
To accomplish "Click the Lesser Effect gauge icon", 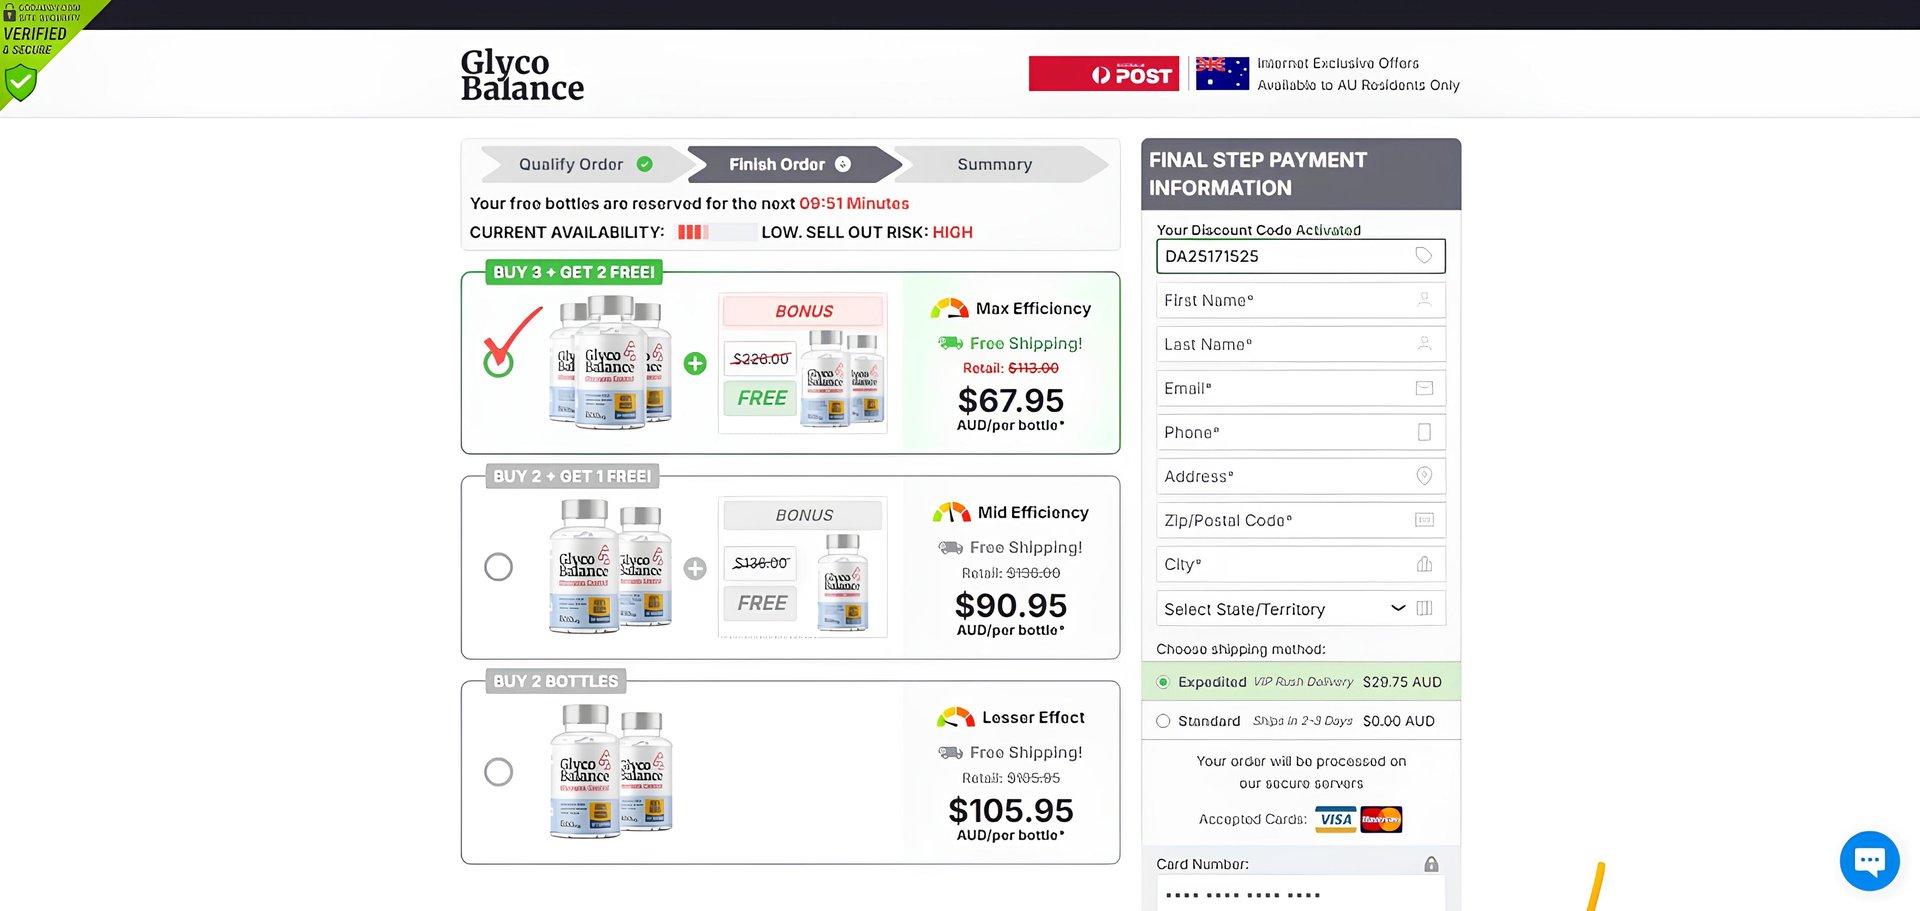I will 955,717.
